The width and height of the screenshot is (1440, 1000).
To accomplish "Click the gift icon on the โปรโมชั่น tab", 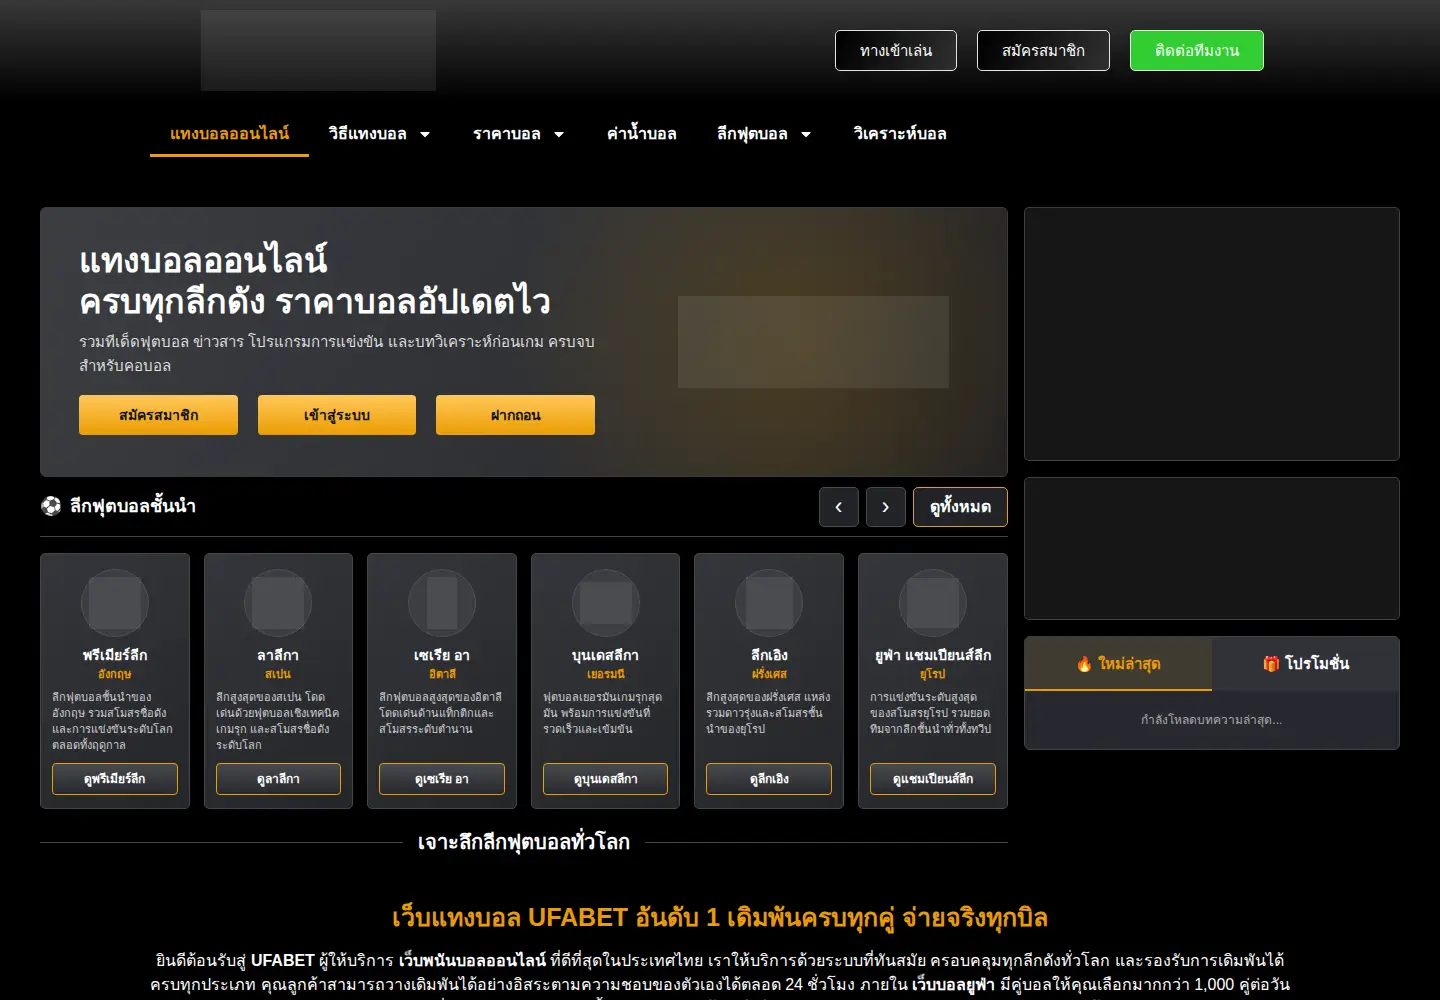I will coord(1271,664).
